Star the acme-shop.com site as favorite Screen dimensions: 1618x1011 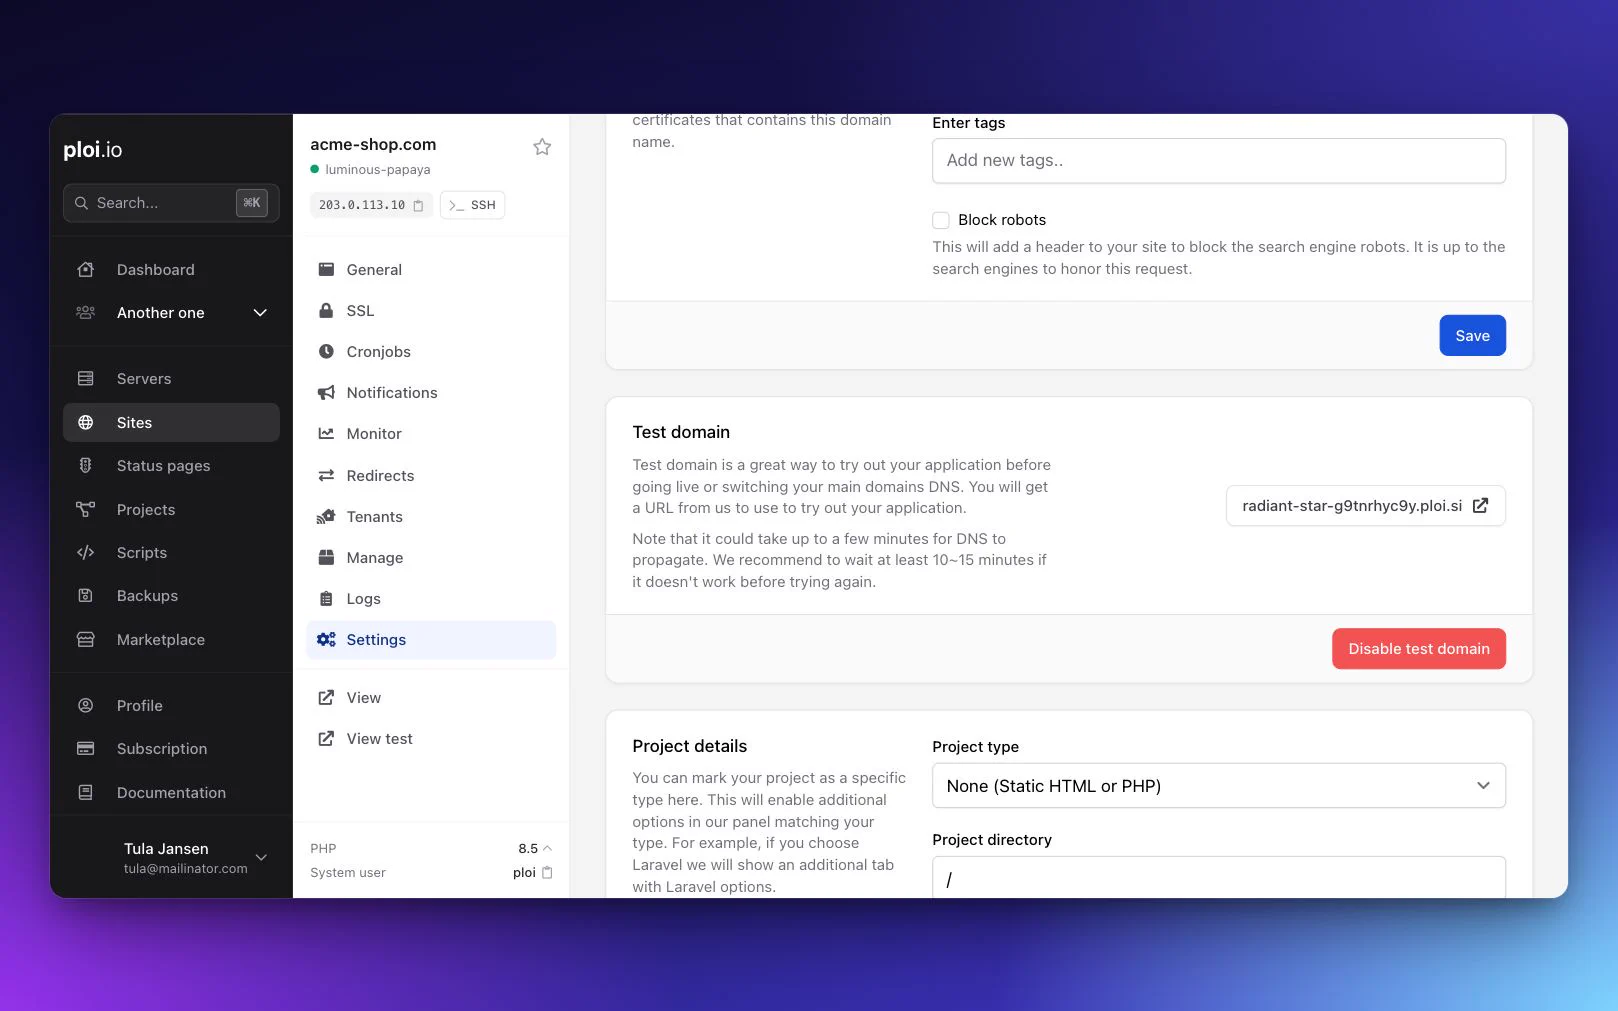(x=542, y=147)
